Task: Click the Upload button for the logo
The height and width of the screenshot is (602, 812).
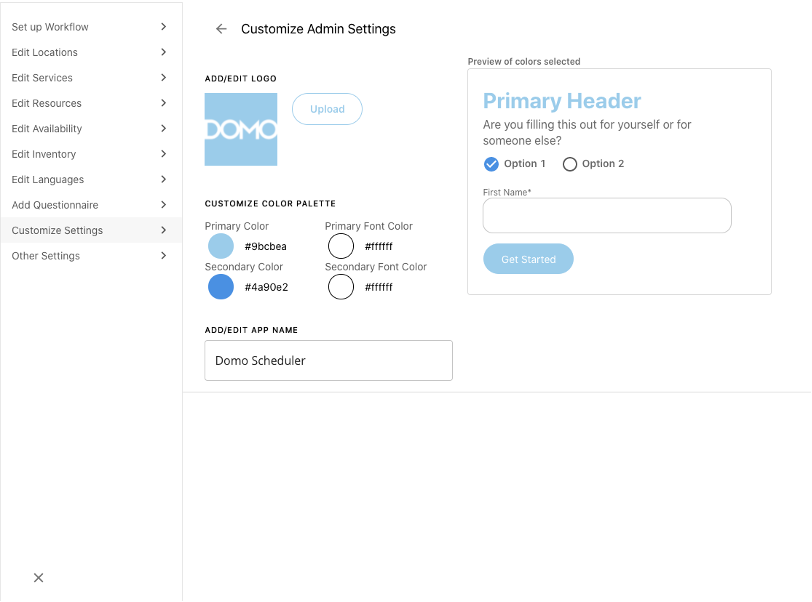Action: click(327, 110)
